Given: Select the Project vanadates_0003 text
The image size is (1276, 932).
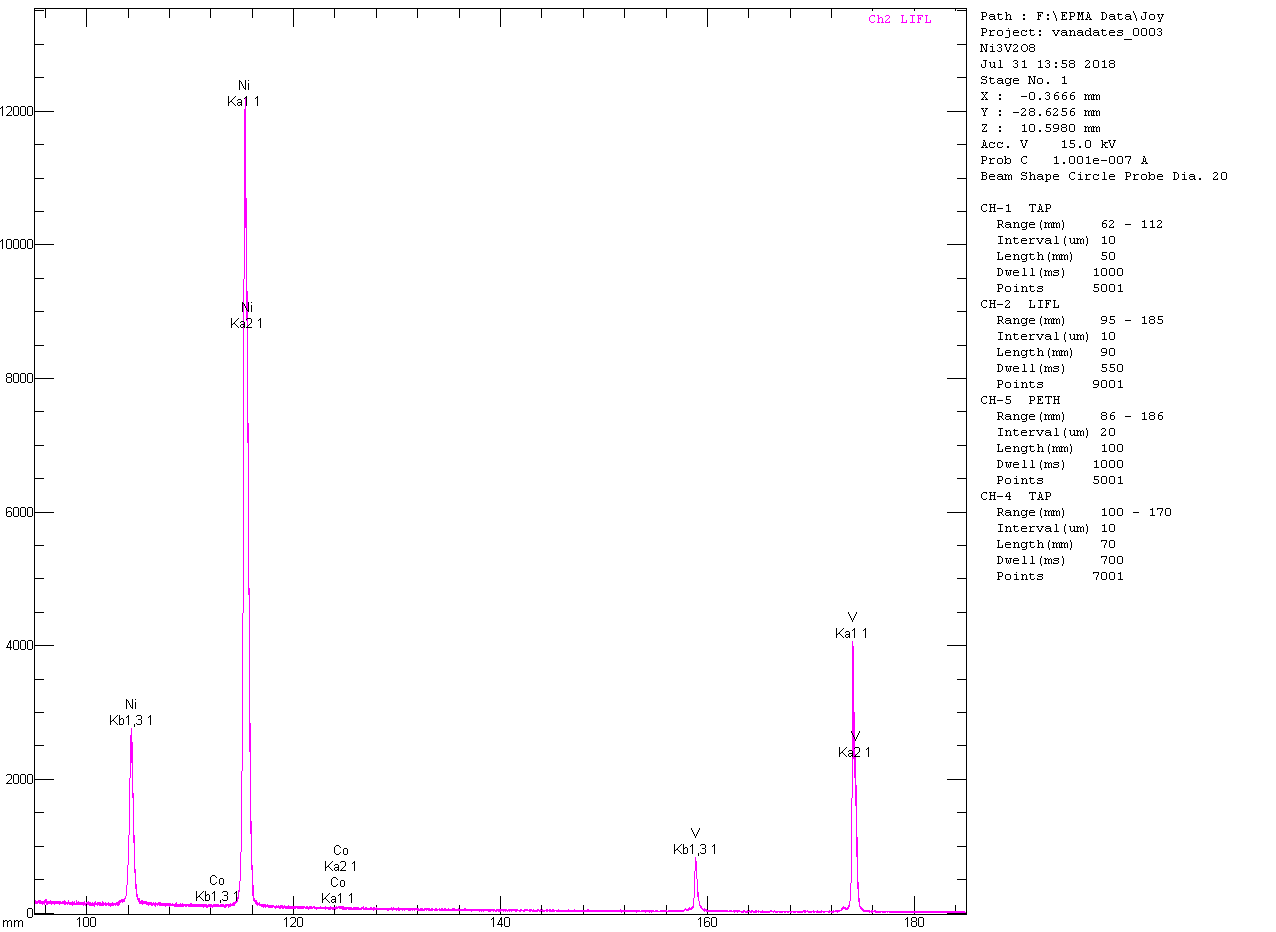Looking at the screenshot, I should tap(1071, 32).
